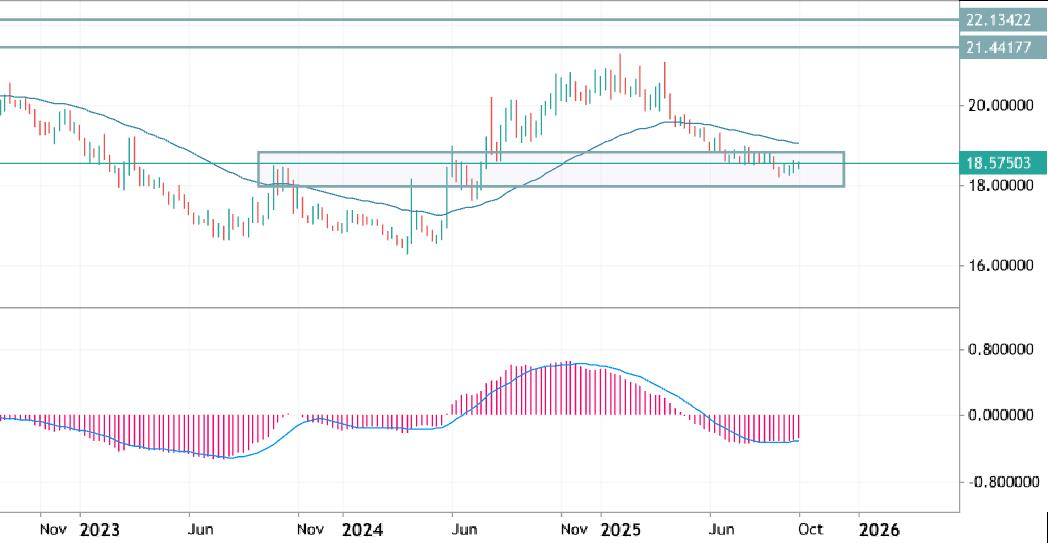1048x543 pixels.
Task: Click the -0.800000 indicator axis label
Action: [x=1002, y=482]
